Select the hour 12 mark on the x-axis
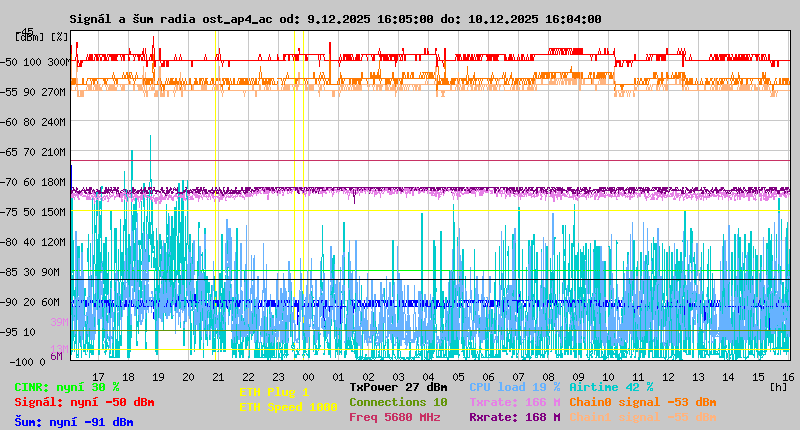This screenshot has width=800, height=430. tap(668, 376)
